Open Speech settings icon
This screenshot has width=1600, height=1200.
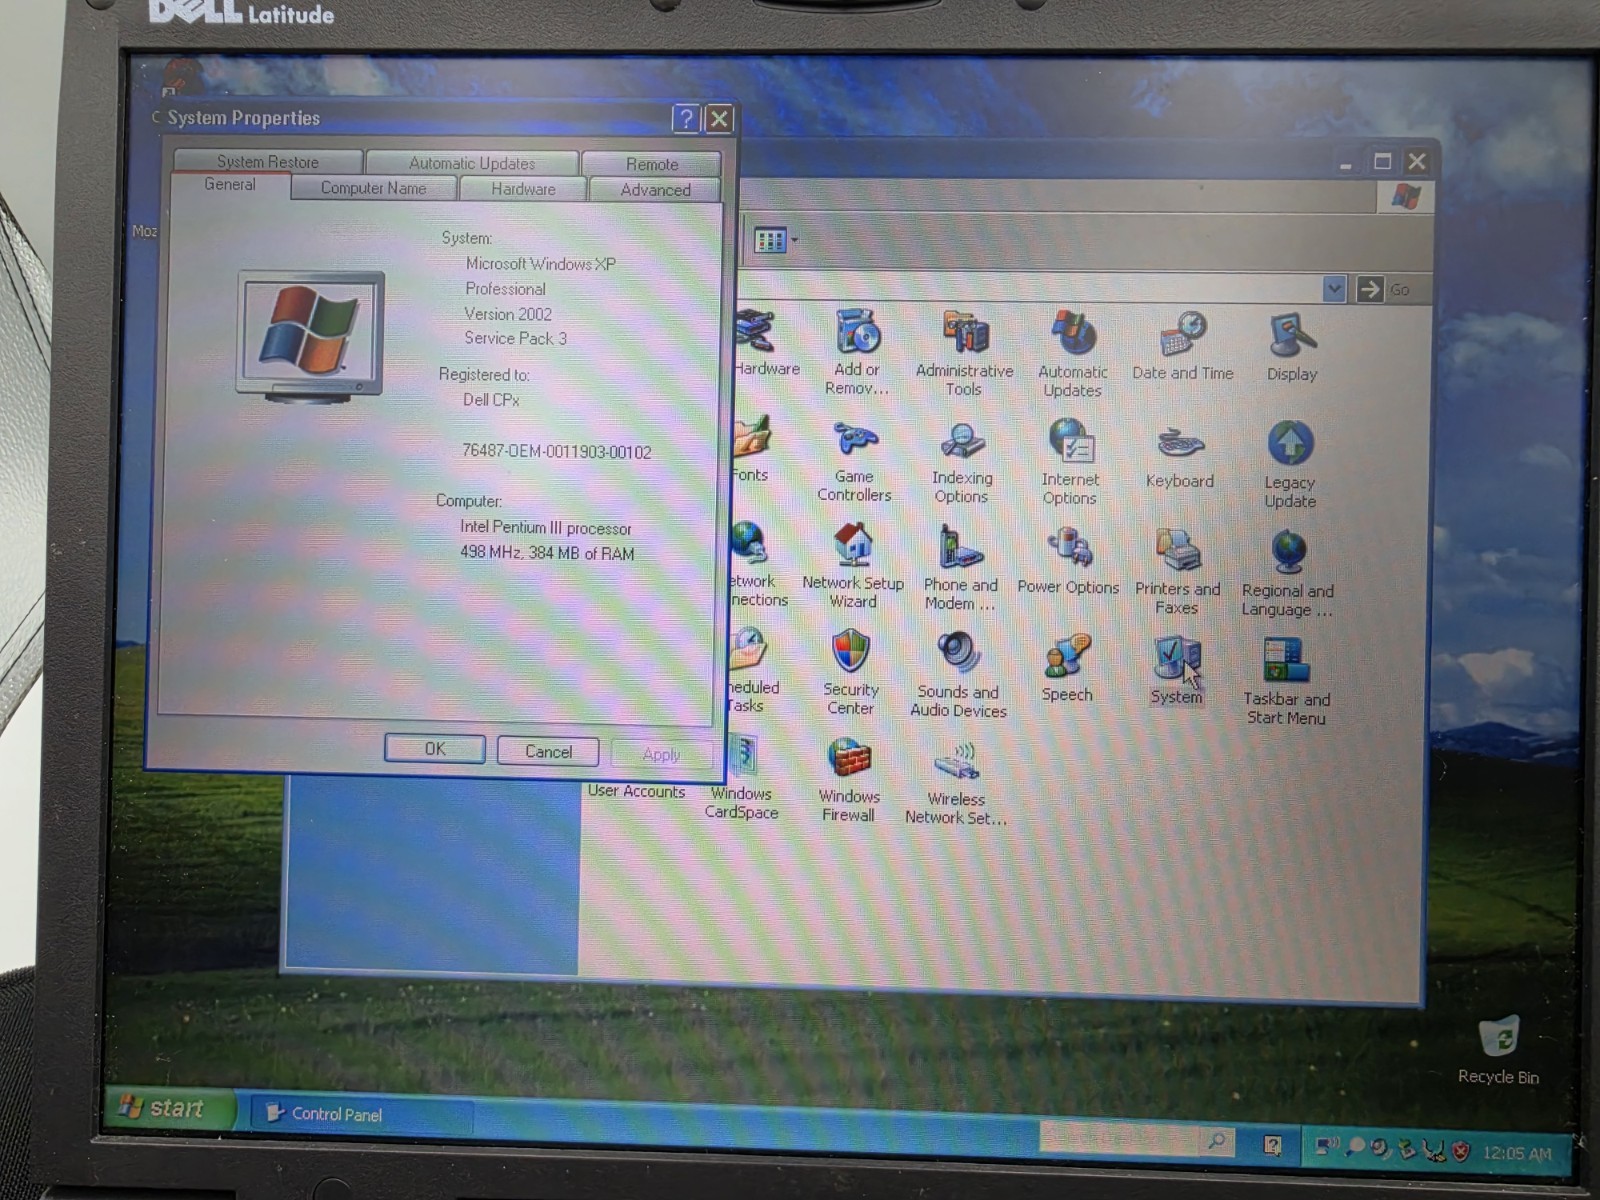click(x=1067, y=668)
